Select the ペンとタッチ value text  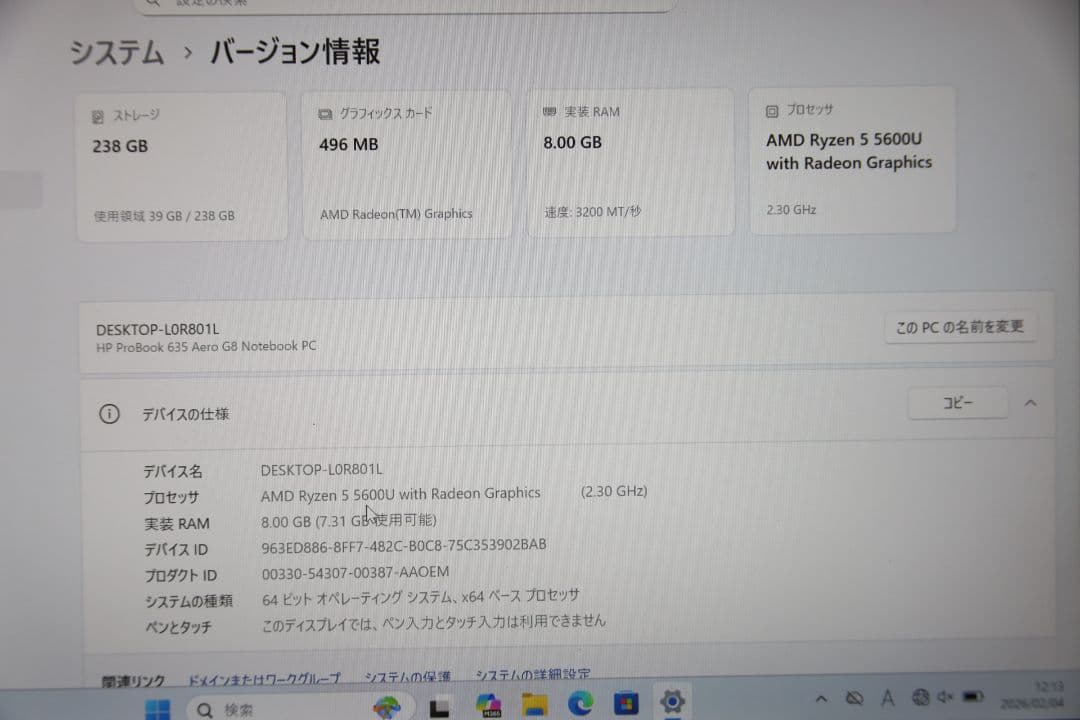(434, 623)
